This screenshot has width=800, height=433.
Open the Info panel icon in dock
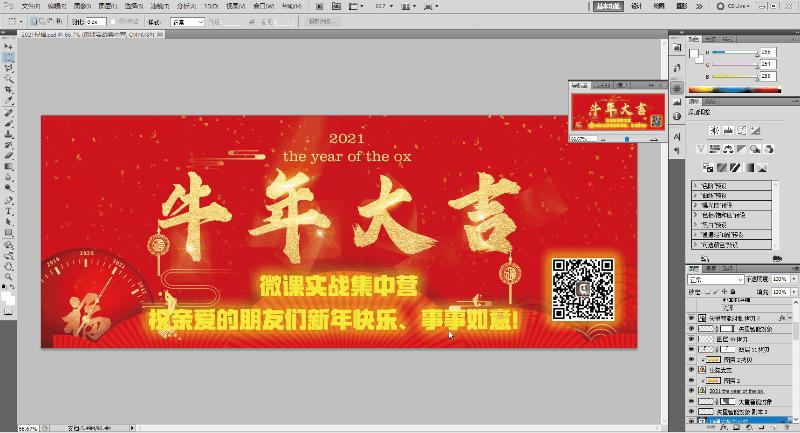677,116
